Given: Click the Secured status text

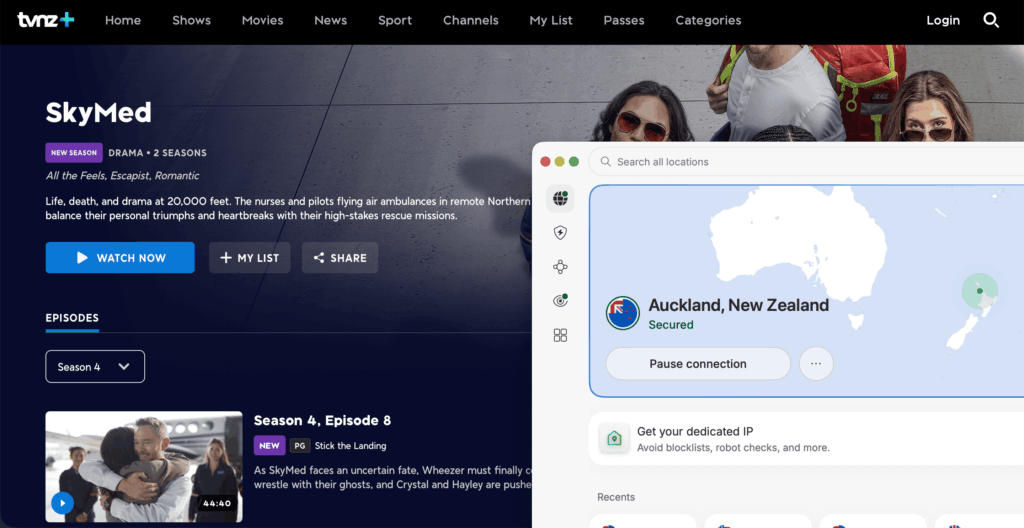Looking at the screenshot, I should [671, 325].
